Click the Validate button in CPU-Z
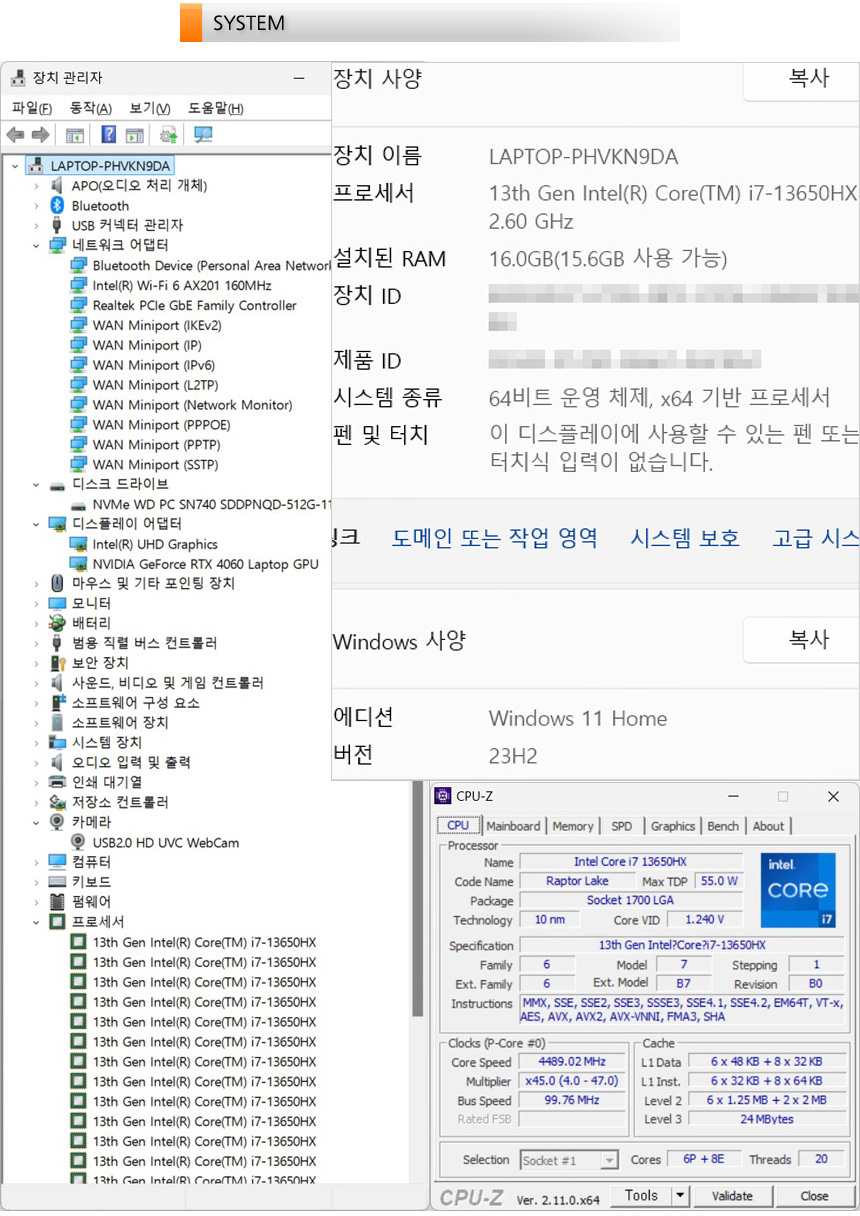 tap(732, 1195)
